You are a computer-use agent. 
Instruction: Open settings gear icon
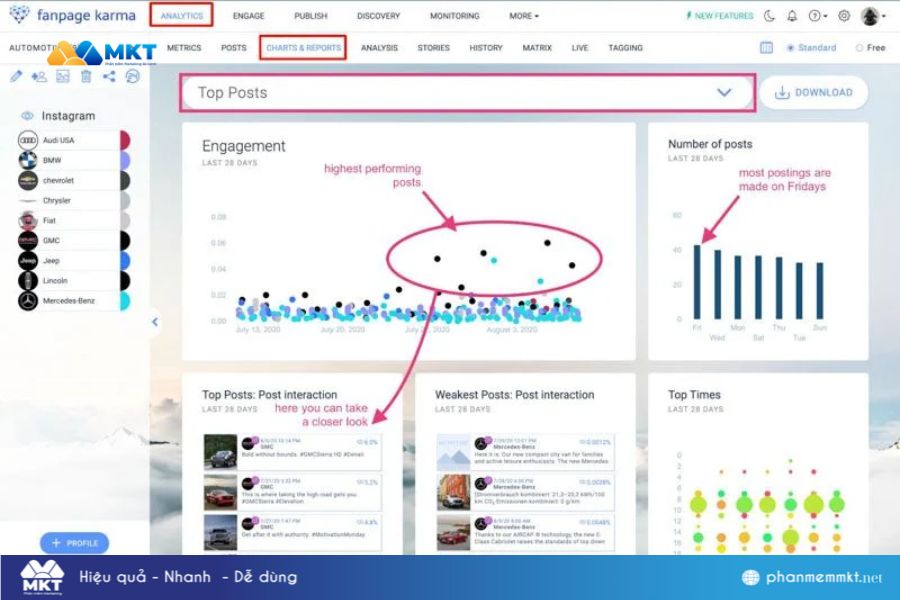[x=844, y=16]
